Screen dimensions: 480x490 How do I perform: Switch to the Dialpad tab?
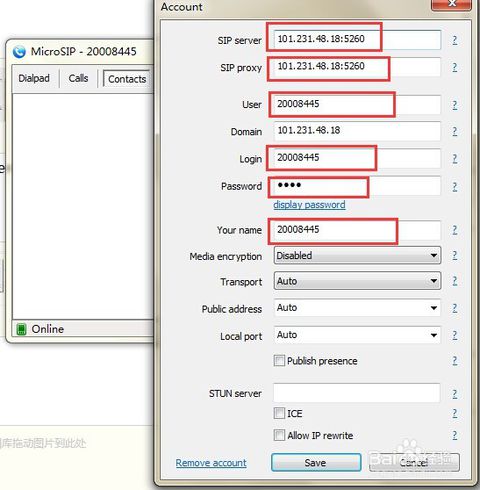pos(34,78)
